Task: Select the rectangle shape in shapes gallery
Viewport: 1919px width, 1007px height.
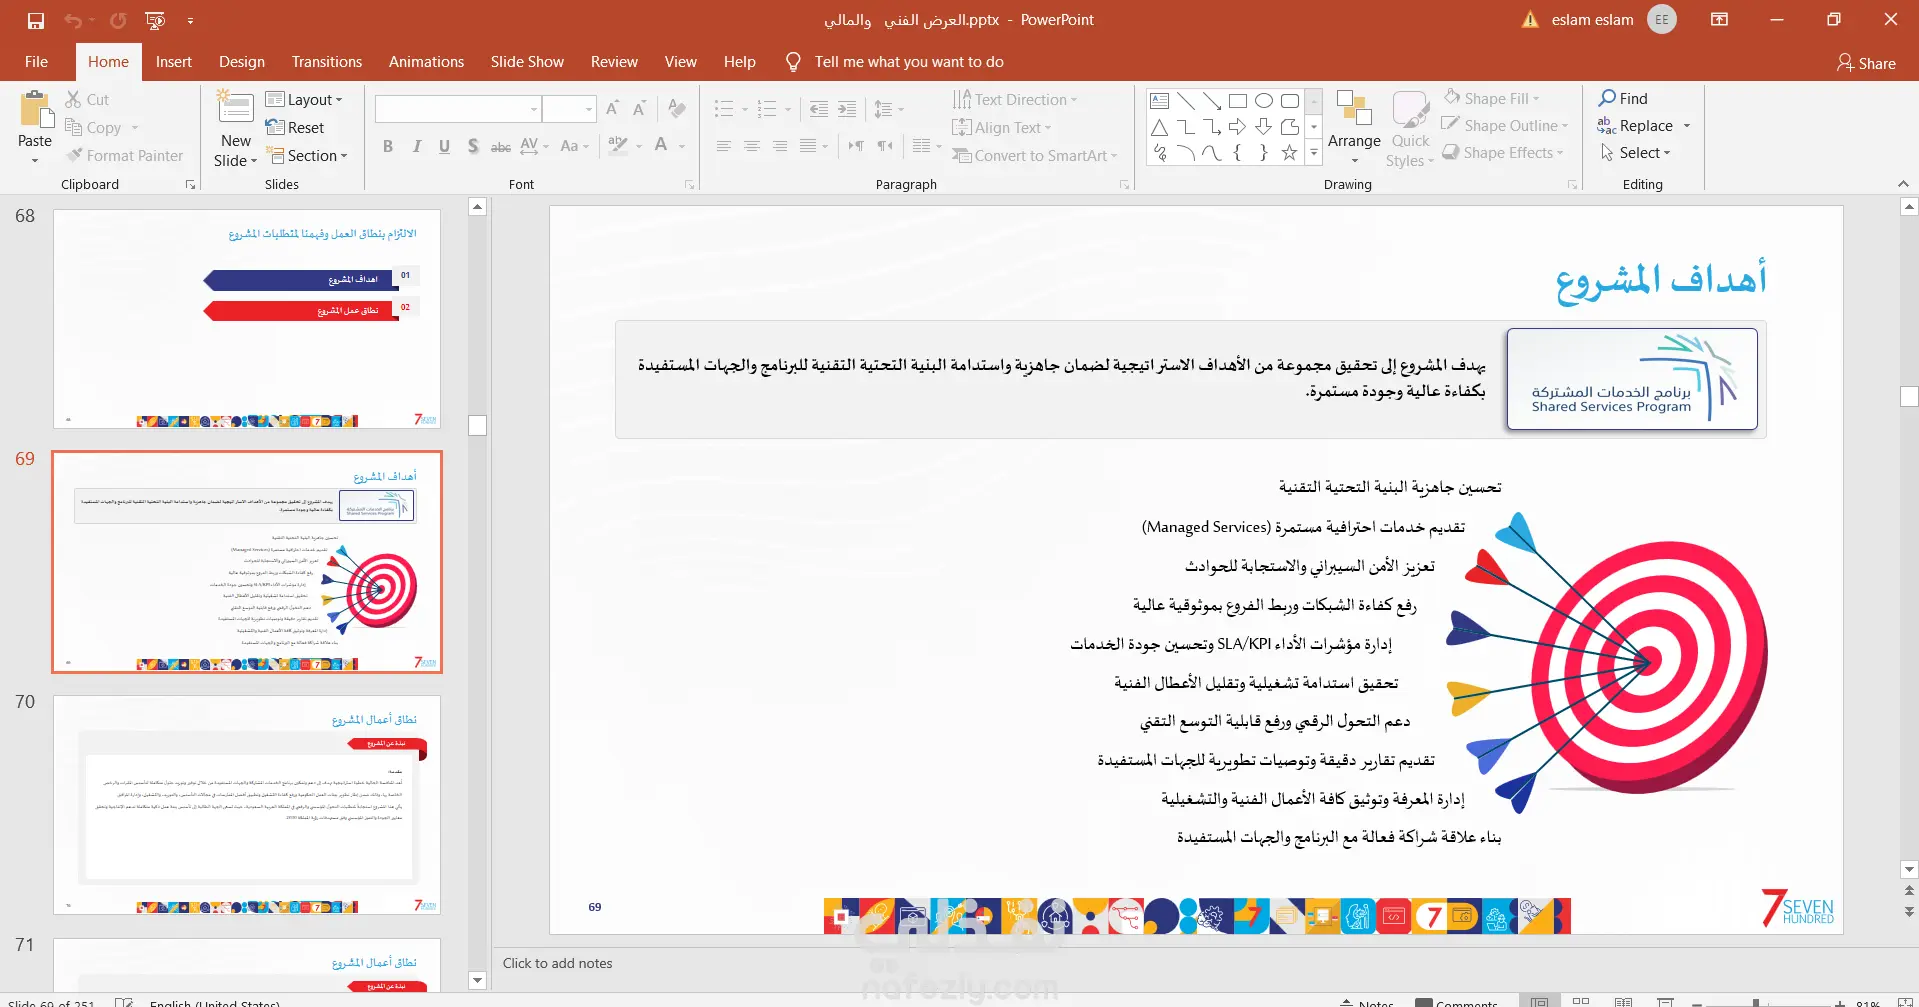Action: 1237,100
